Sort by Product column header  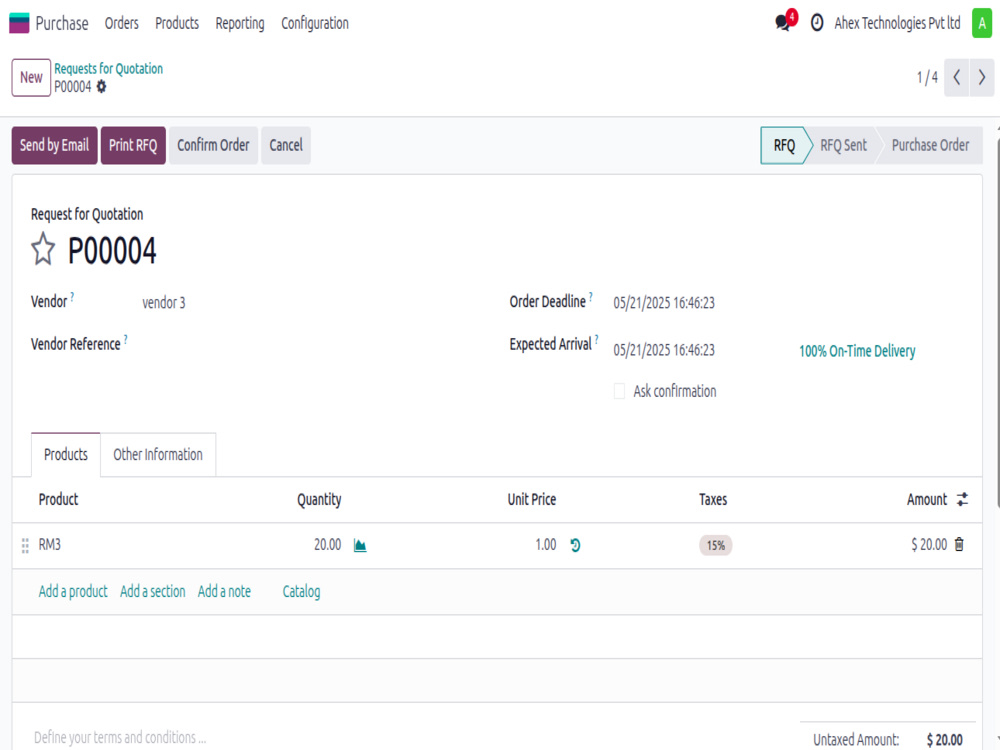(x=59, y=499)
